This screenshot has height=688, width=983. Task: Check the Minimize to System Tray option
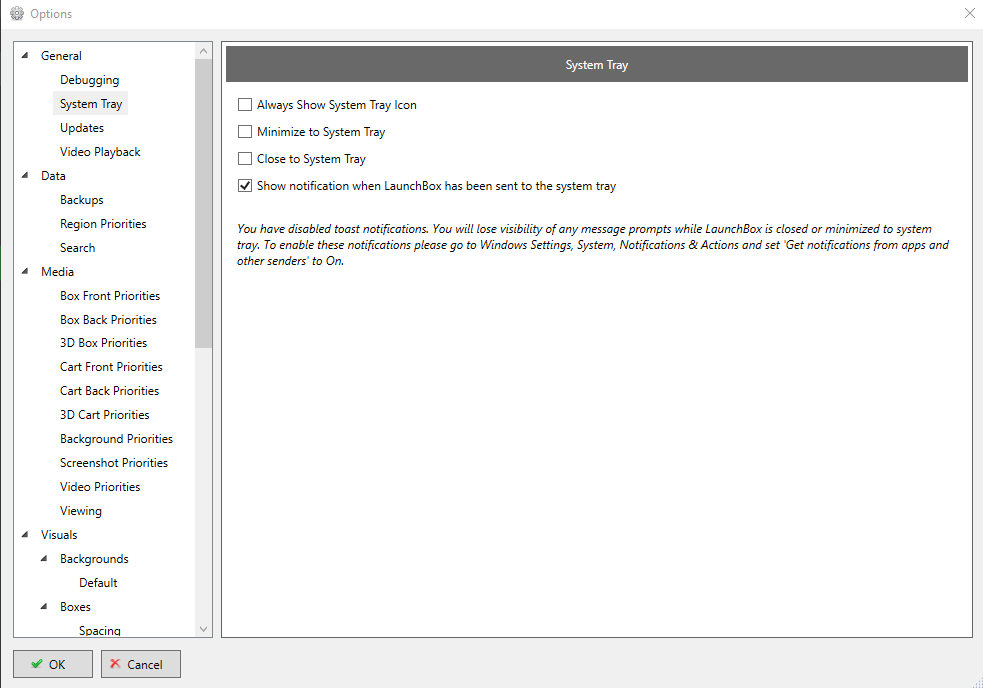(x=245, y=132)
